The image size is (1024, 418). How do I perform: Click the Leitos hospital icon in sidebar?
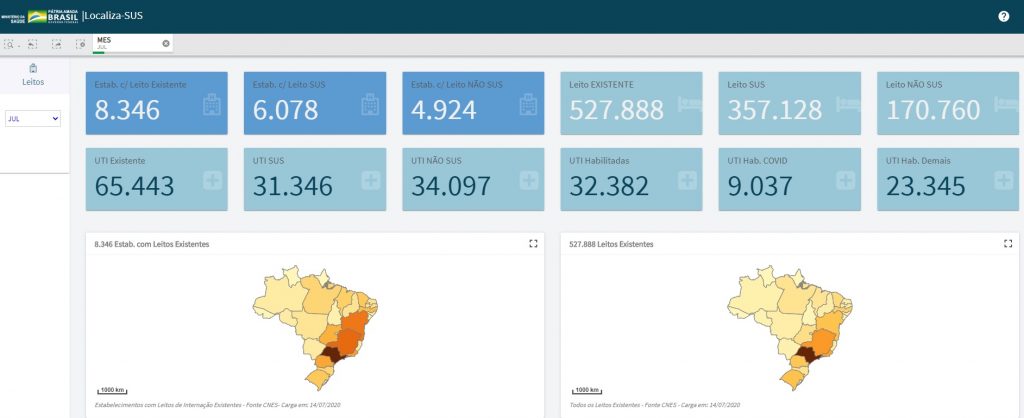pyautogui.click(x=34, y=68)
